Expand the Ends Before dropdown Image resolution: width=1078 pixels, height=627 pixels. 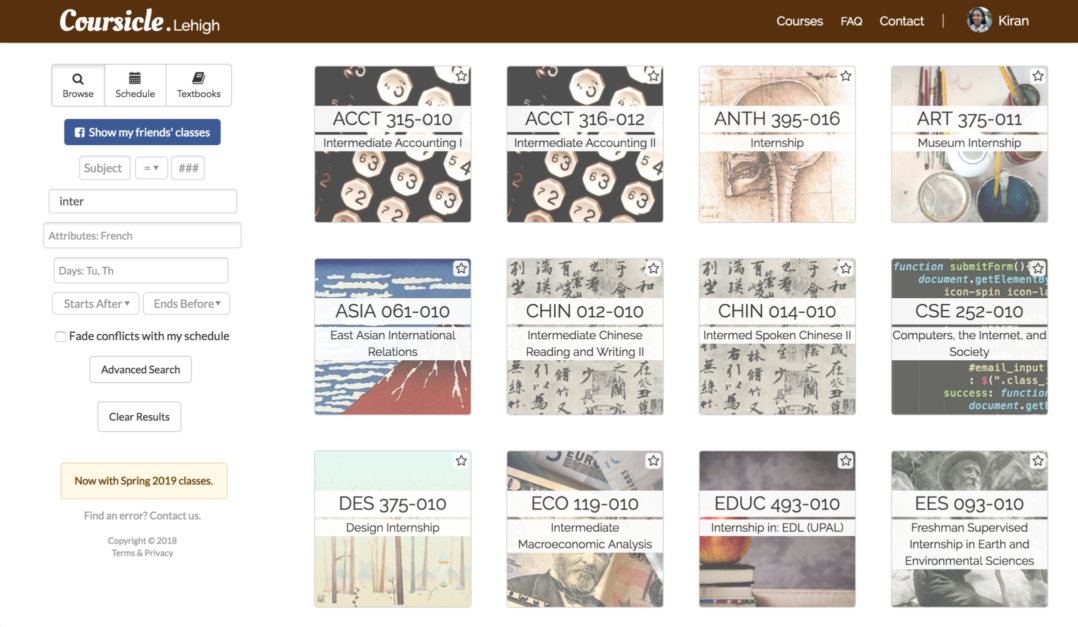(x=186, y=304)
